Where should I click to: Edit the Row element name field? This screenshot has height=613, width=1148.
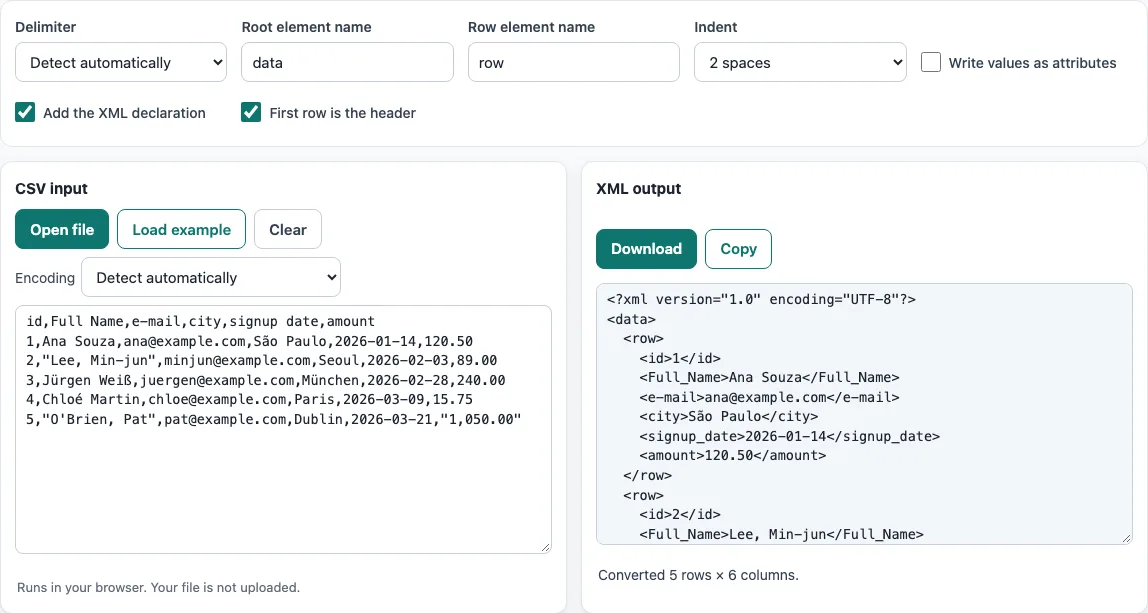573,62
